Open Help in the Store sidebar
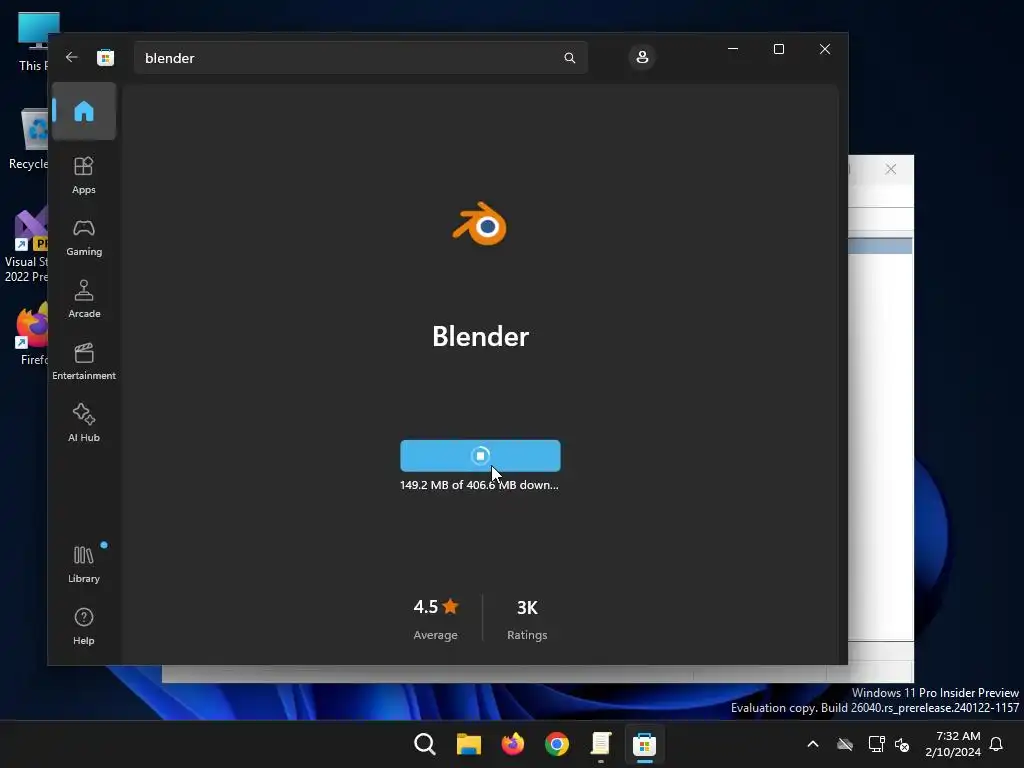The image size is (1024, 768). [84, 626]
